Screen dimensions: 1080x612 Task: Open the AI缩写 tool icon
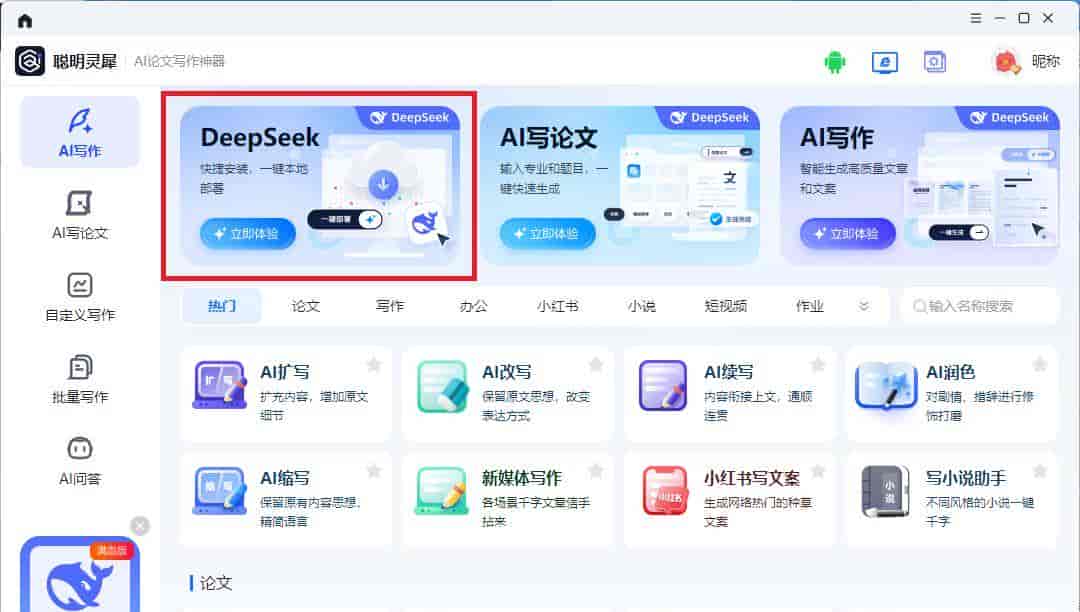[x=220, y=491]
